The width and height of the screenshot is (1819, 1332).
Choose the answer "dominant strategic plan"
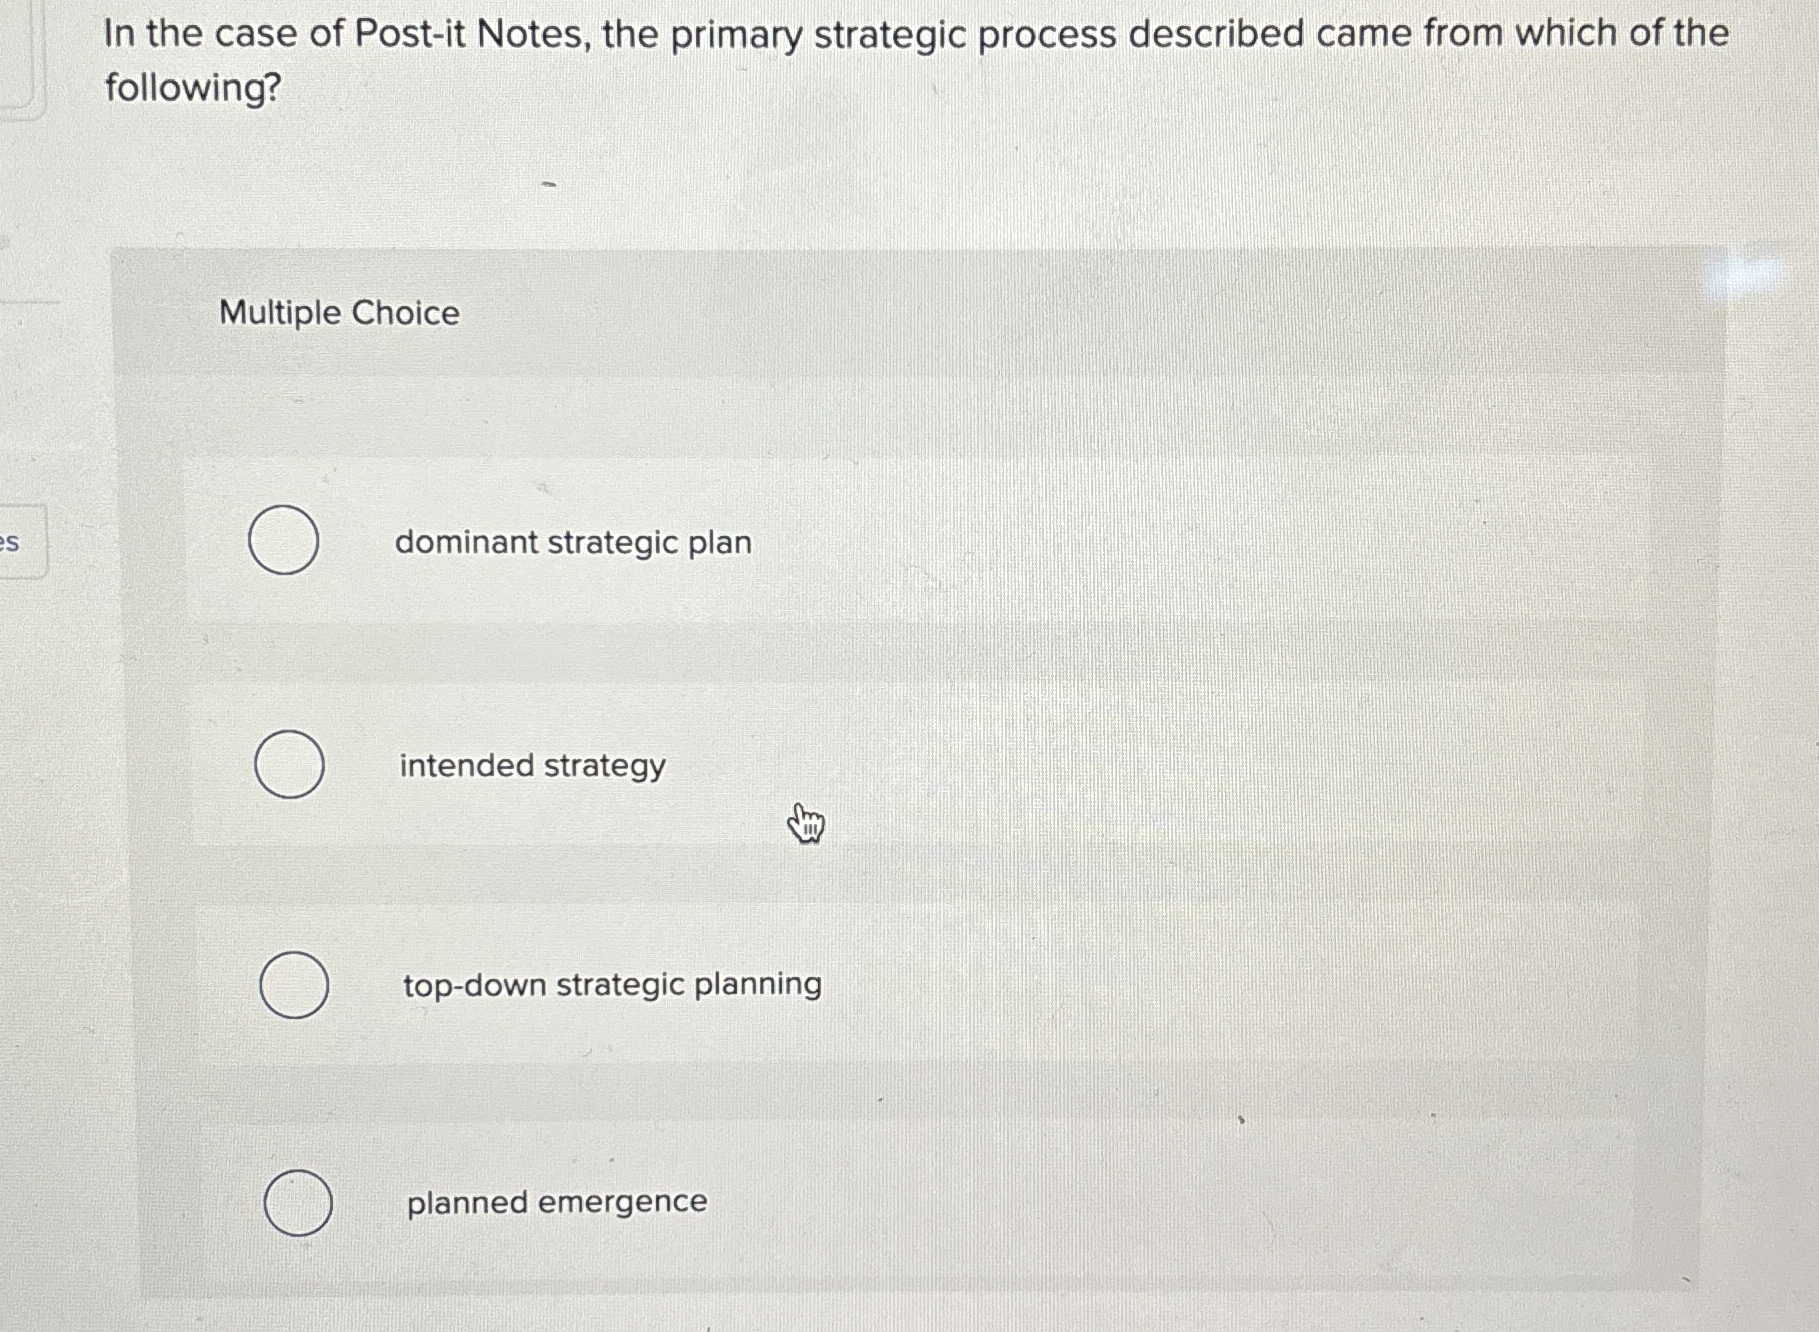coord(573,543)
